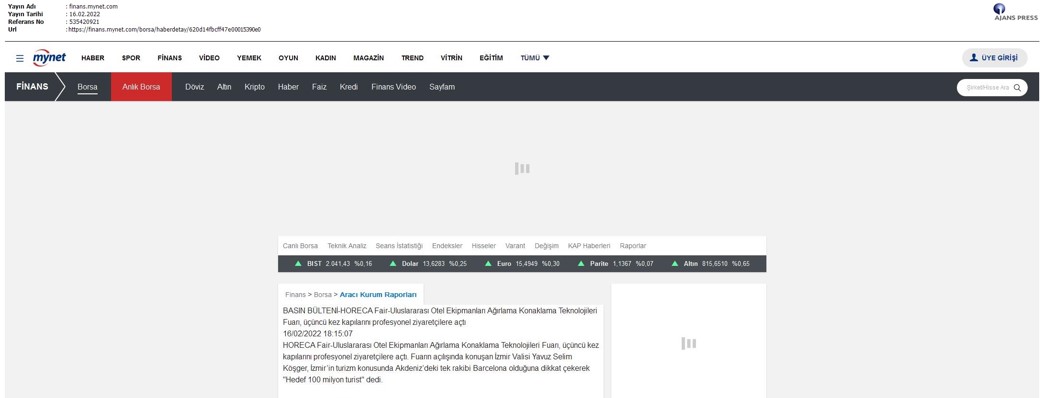Select the Sayfam tab
Viewport: 1060px width, 398px height.
(442, 87)
